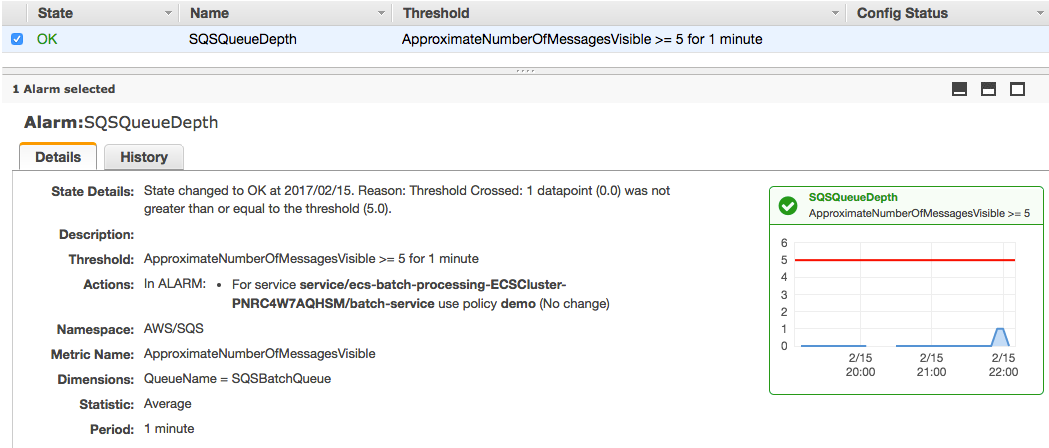Screen dimensions: 1049x448
Task: Sort by the Threshold column header
Action: coord(436,13)
